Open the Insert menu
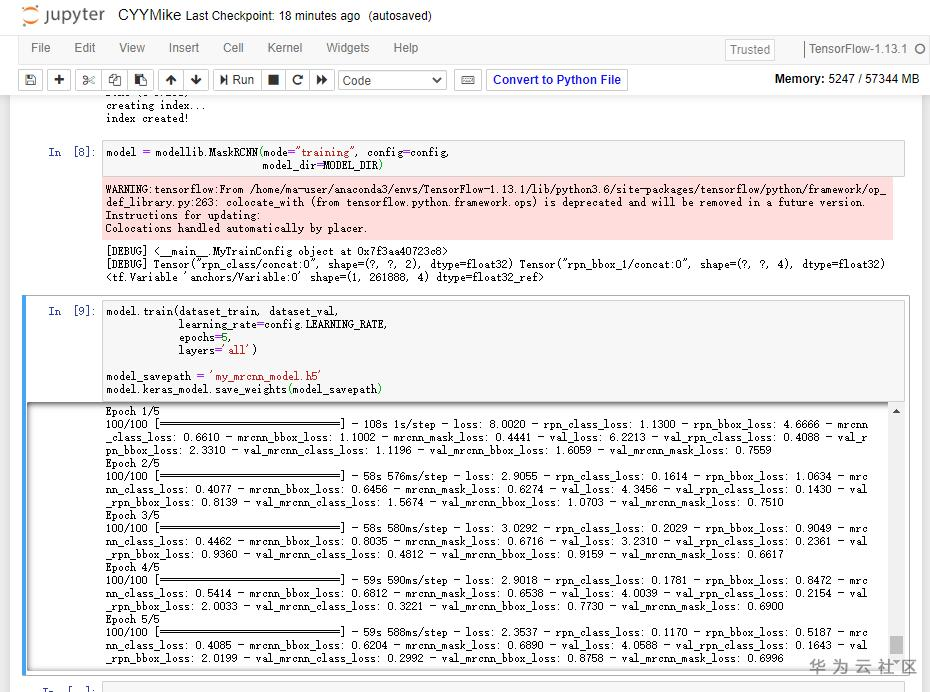This screenshot has width=930, height=692. (184, 48)
